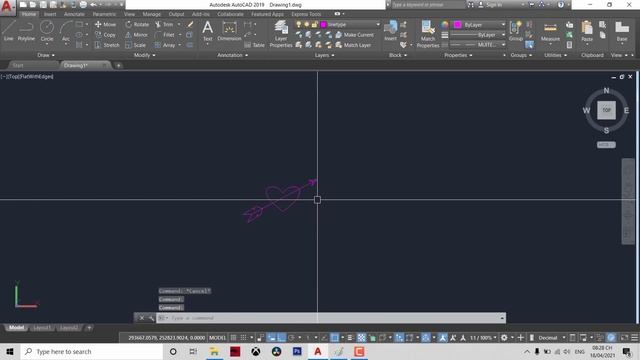This screenshot has width=640, height=360.
Task: Toggle snap mode in status bar
Action: [x=243, y=338]
